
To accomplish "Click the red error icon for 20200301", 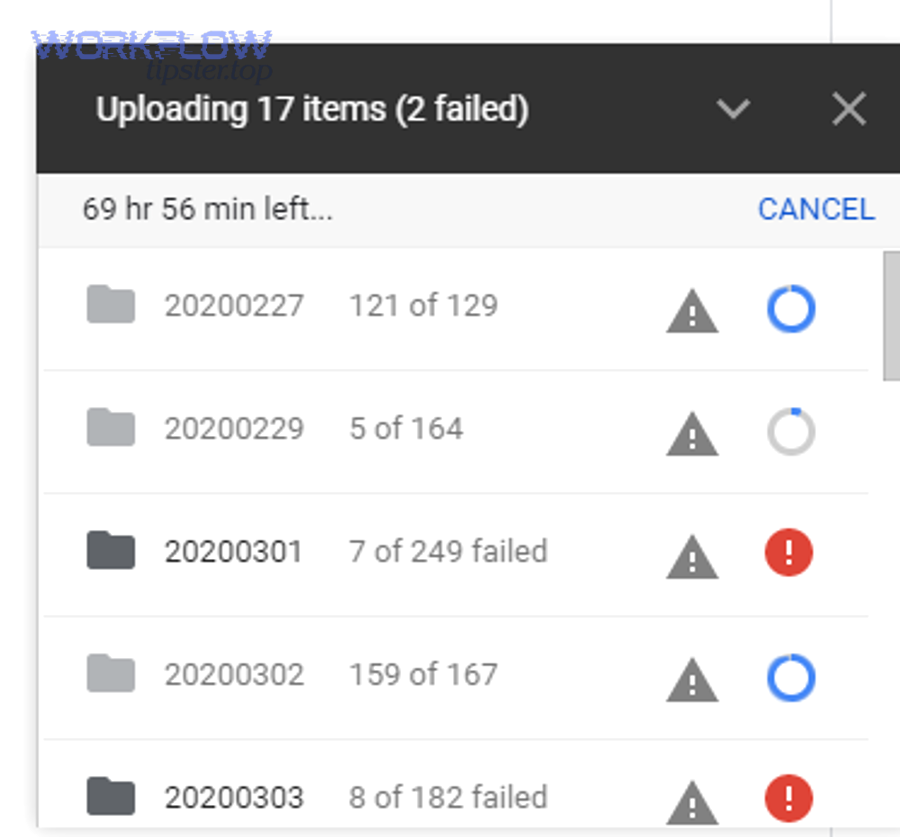I will (789, 552).
